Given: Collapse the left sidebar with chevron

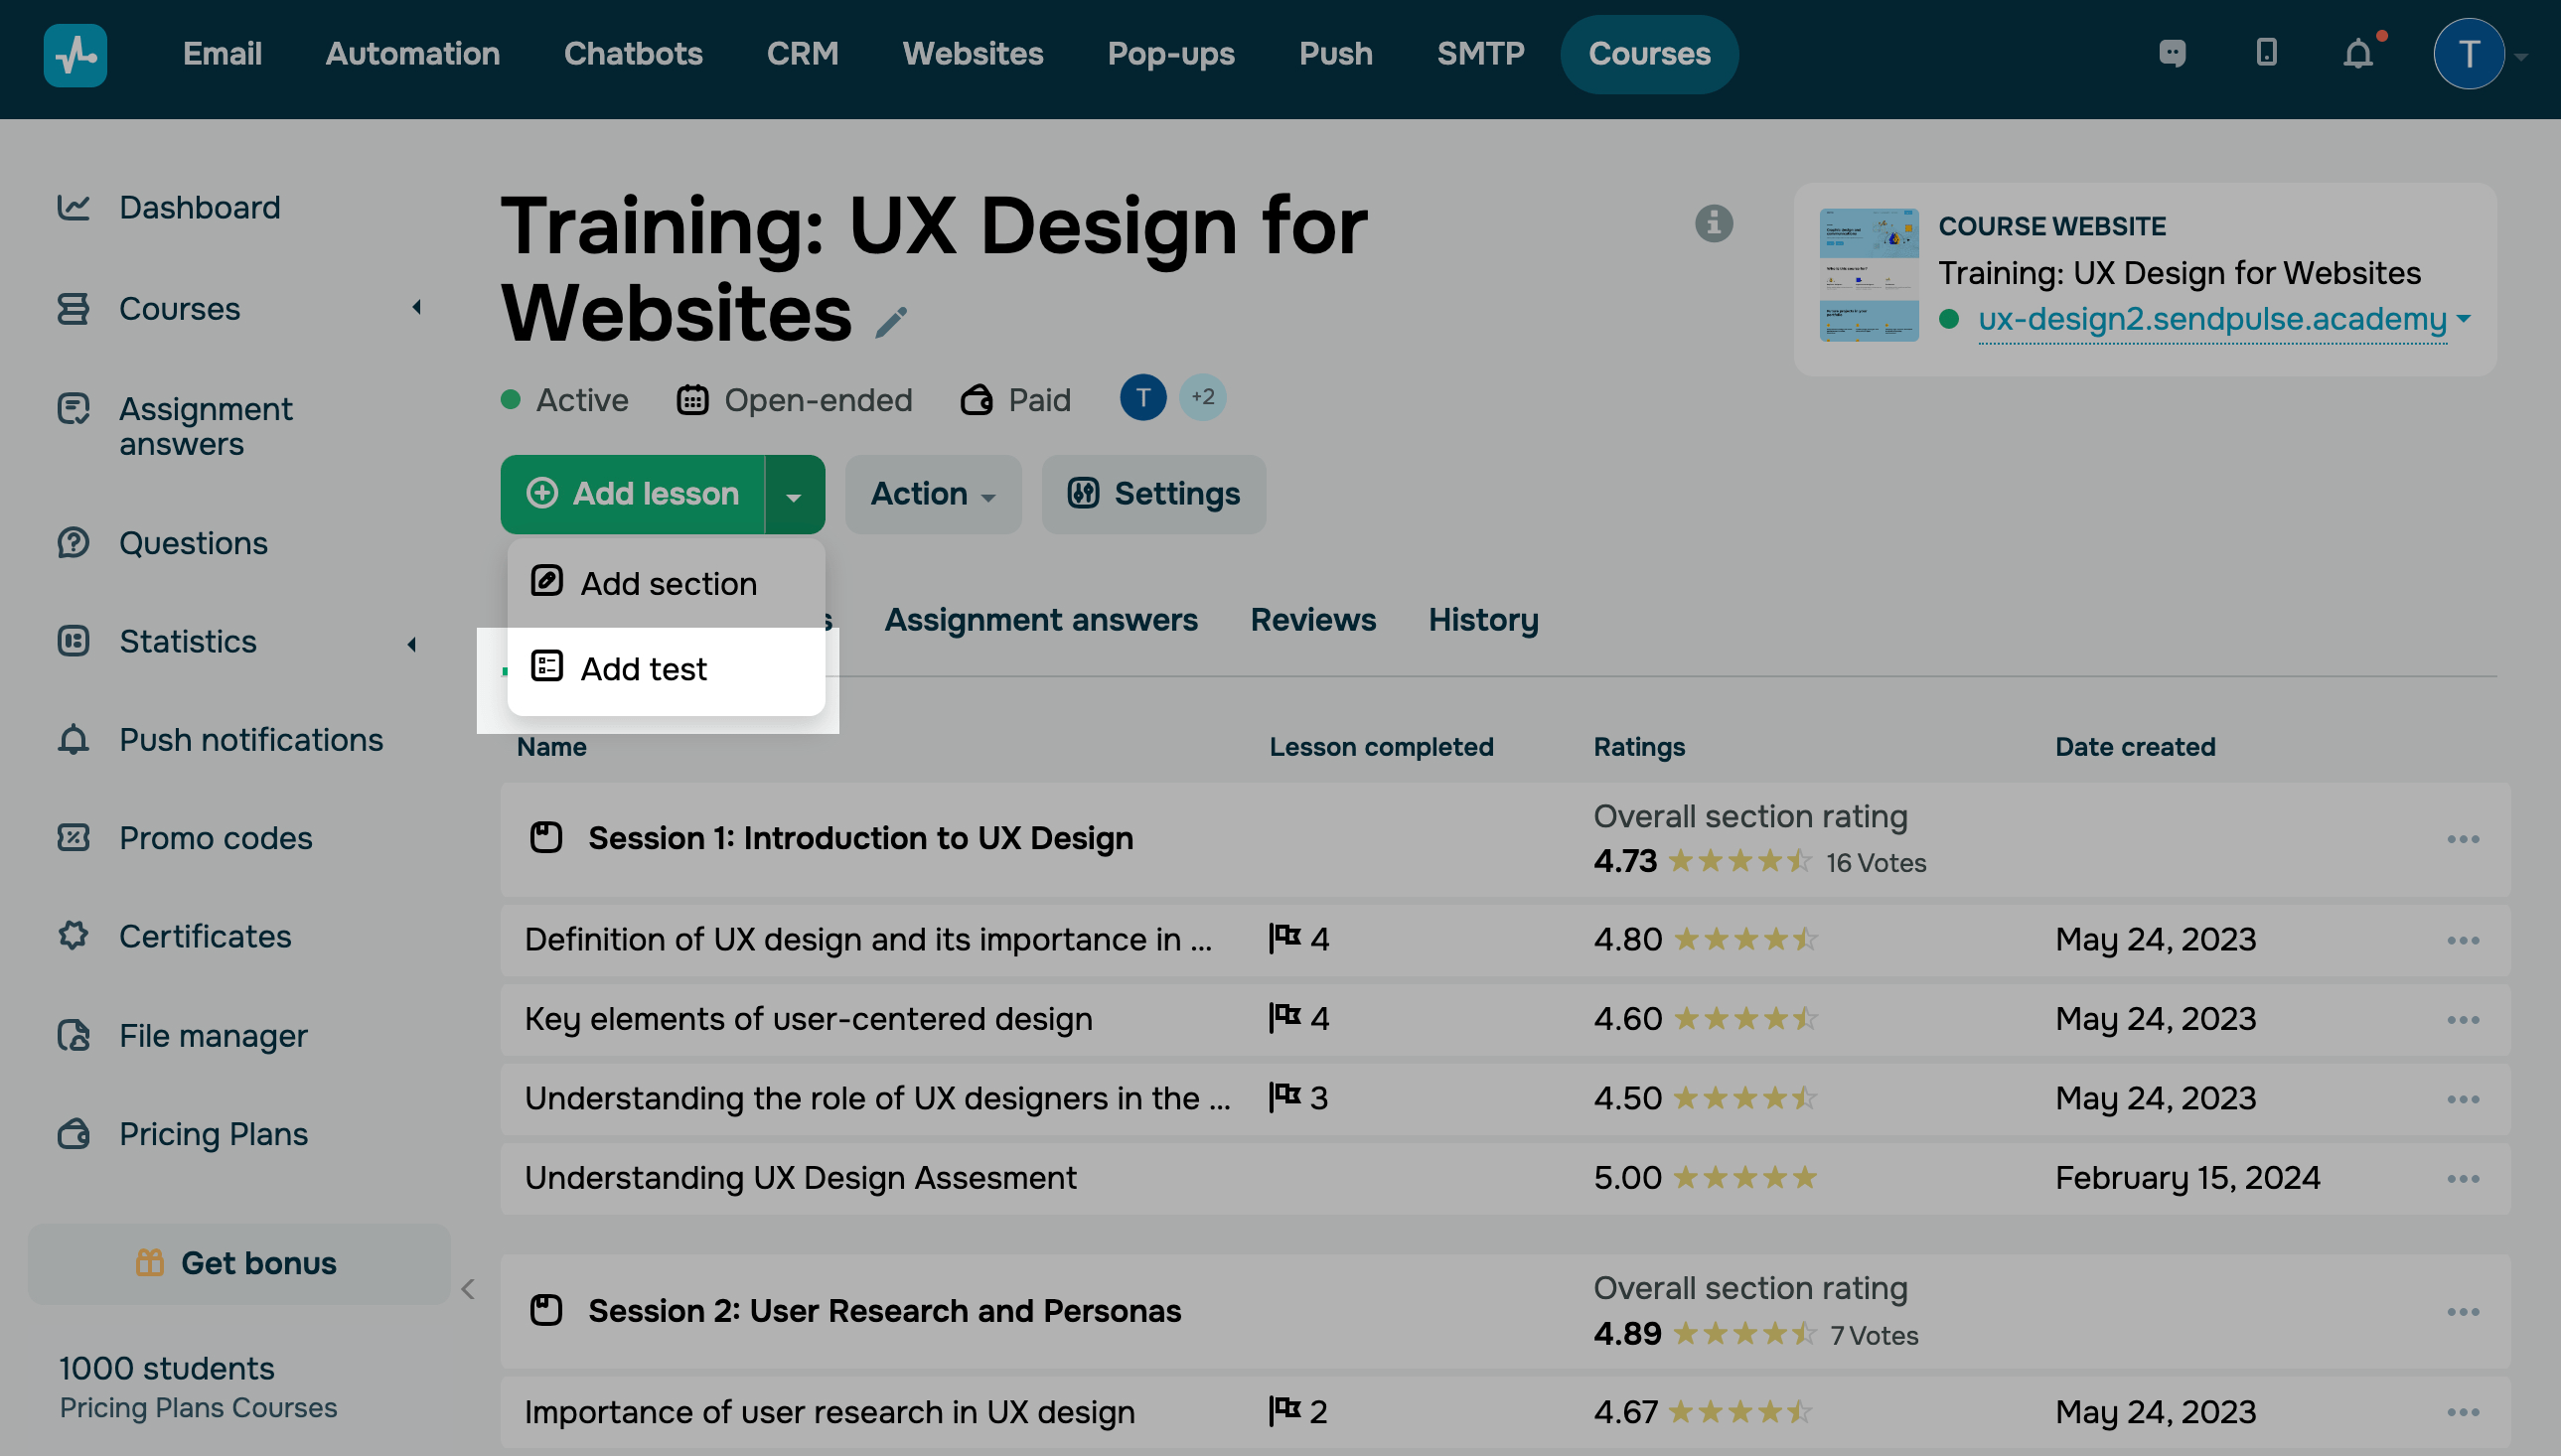Looking at the screenshot, I should 468,1289.
